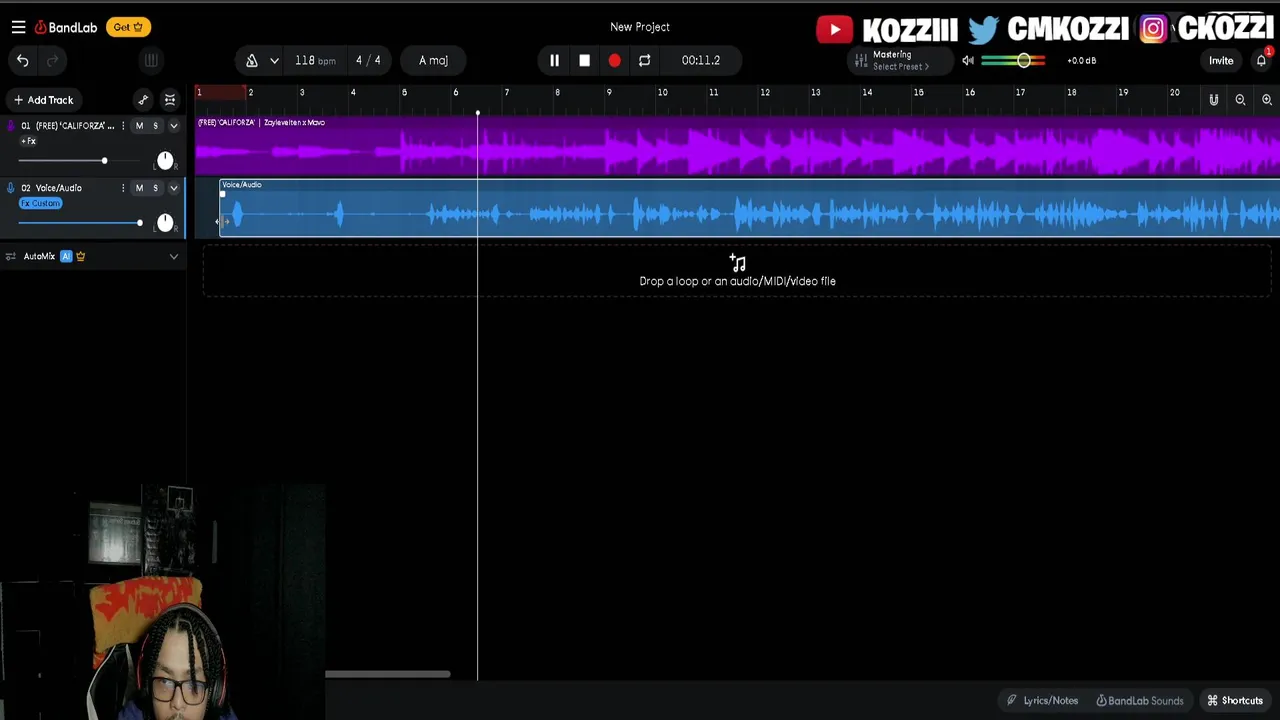
Task: Mute track 01 CALIFORZA
Action: (139, 126)
